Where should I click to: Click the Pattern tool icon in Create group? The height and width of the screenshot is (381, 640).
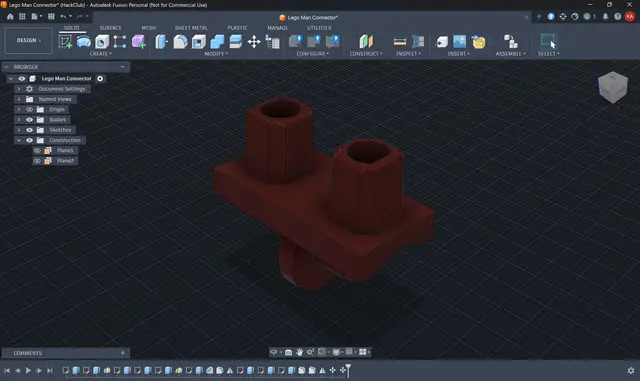(120, 42)
